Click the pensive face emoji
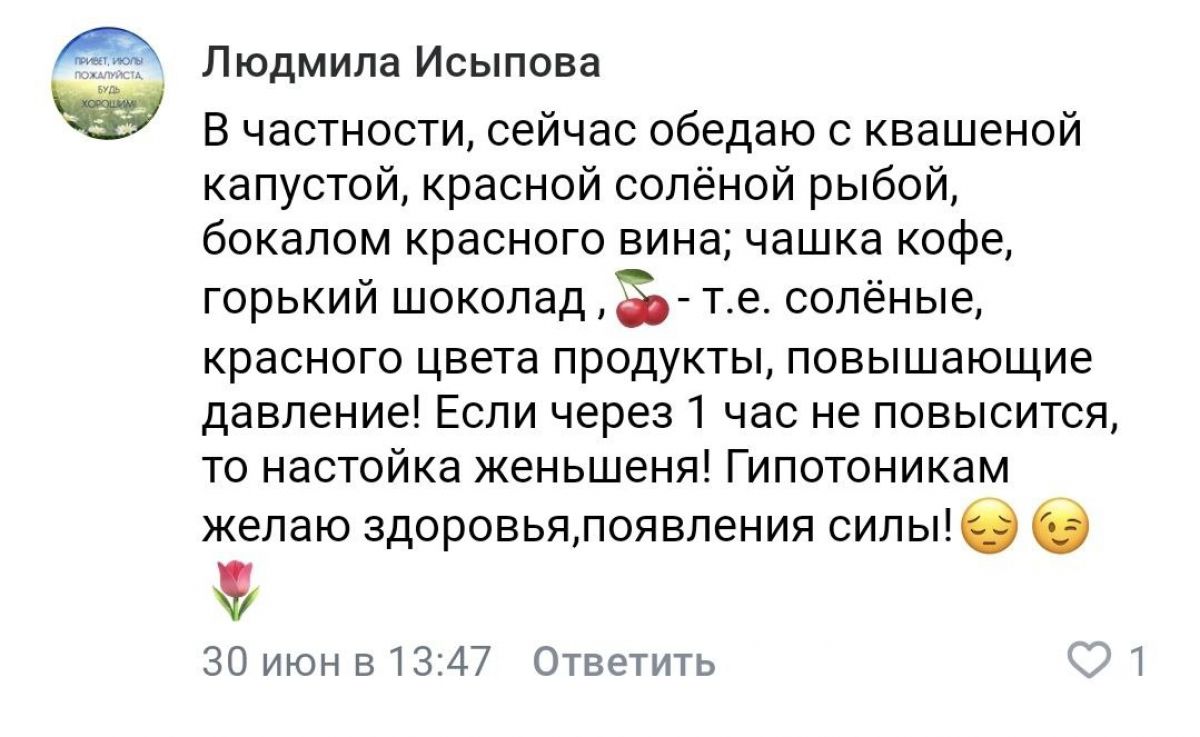 coord(986,524)
